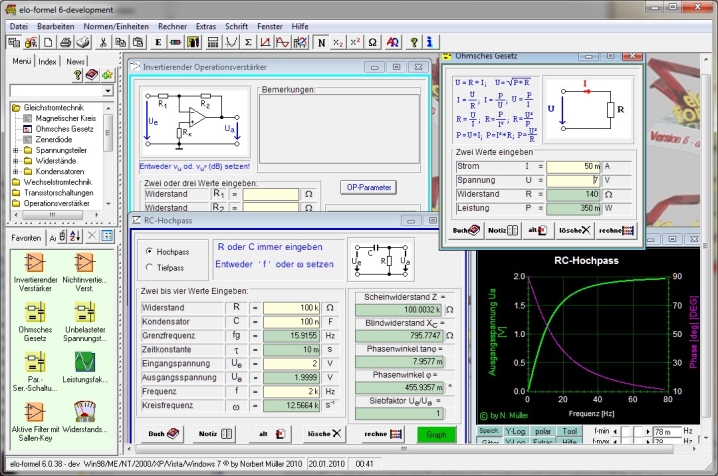This screenshot has height=476, width=718.
Task: Expand the Spannungsteiler tree folder
Action: point(15,151)
